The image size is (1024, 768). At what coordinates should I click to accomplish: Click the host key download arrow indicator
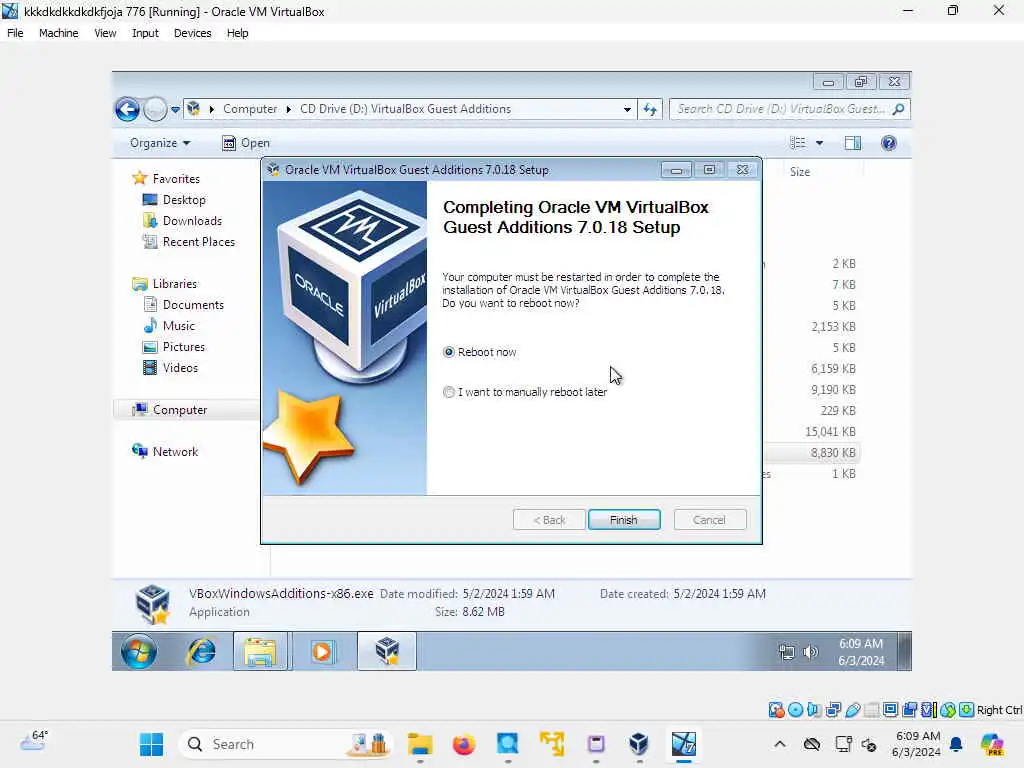(x=967, y=710)
